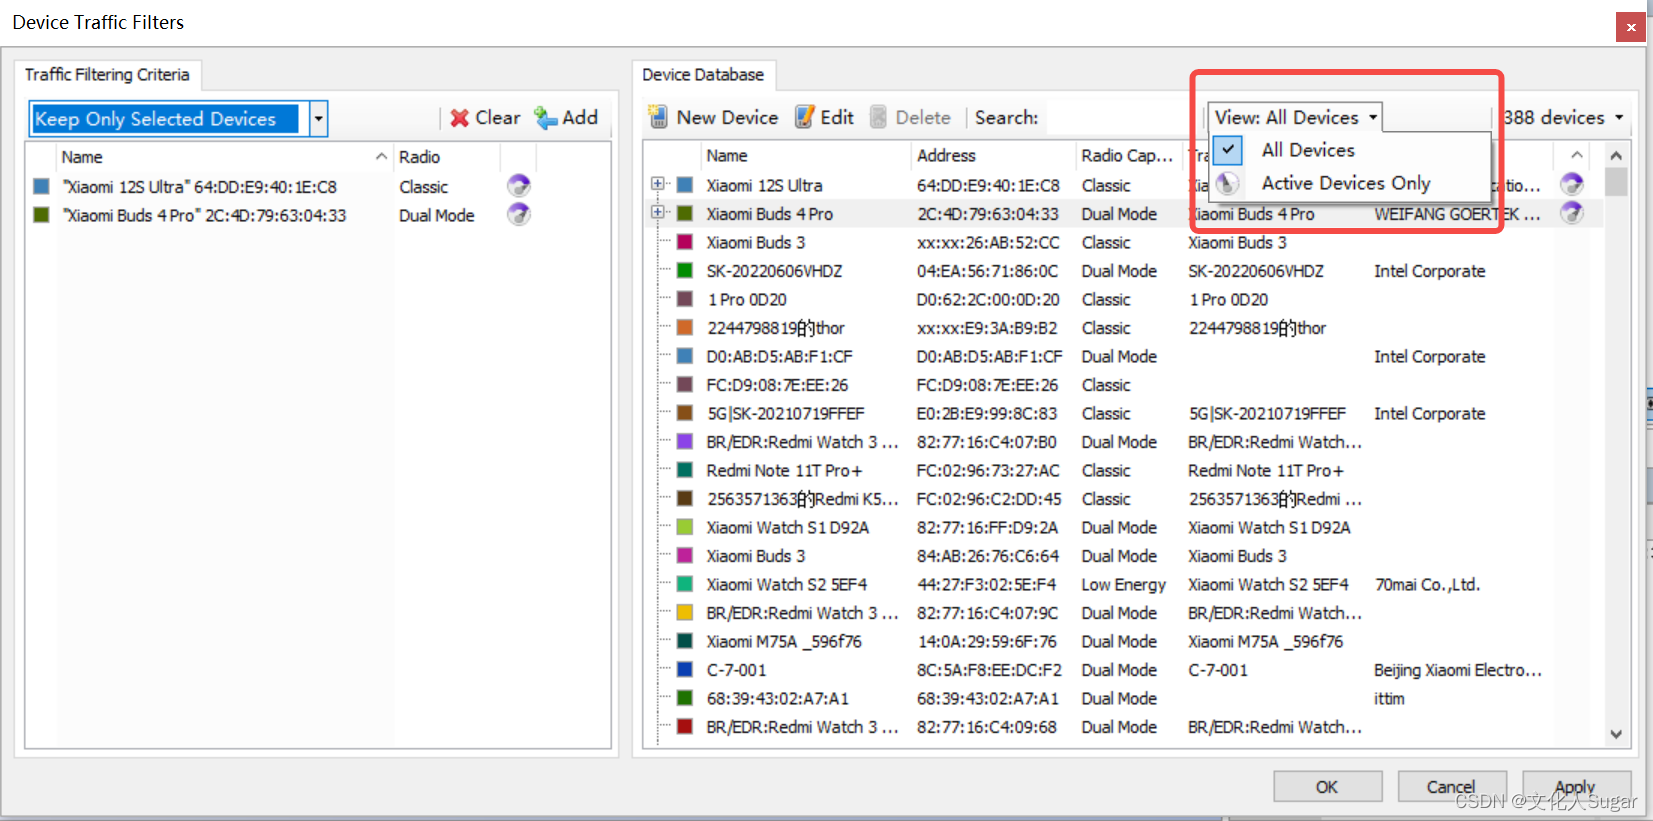Select the Xiaomi Watch S2 5EF4 row
This screenshot has width=1653, height=821.
coord(1125,584)
